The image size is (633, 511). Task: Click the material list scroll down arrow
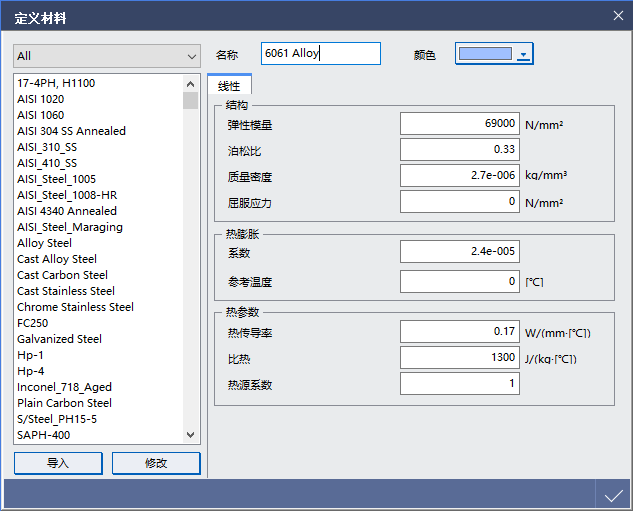(x=191, y=435)
